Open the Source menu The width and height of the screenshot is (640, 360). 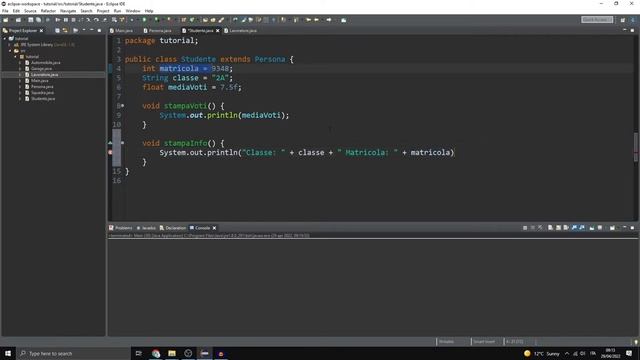30,11
